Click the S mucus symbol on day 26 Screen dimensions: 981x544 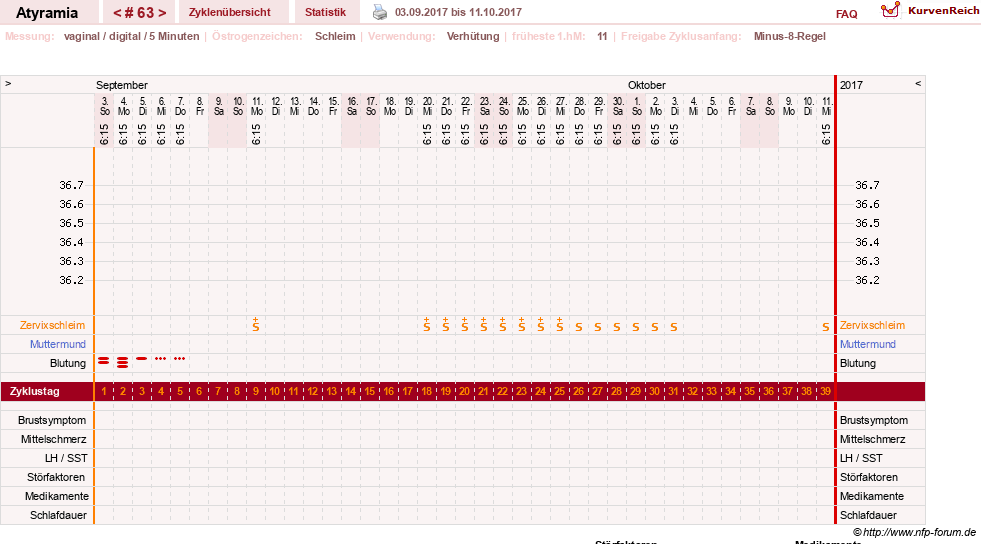[579, 327]
